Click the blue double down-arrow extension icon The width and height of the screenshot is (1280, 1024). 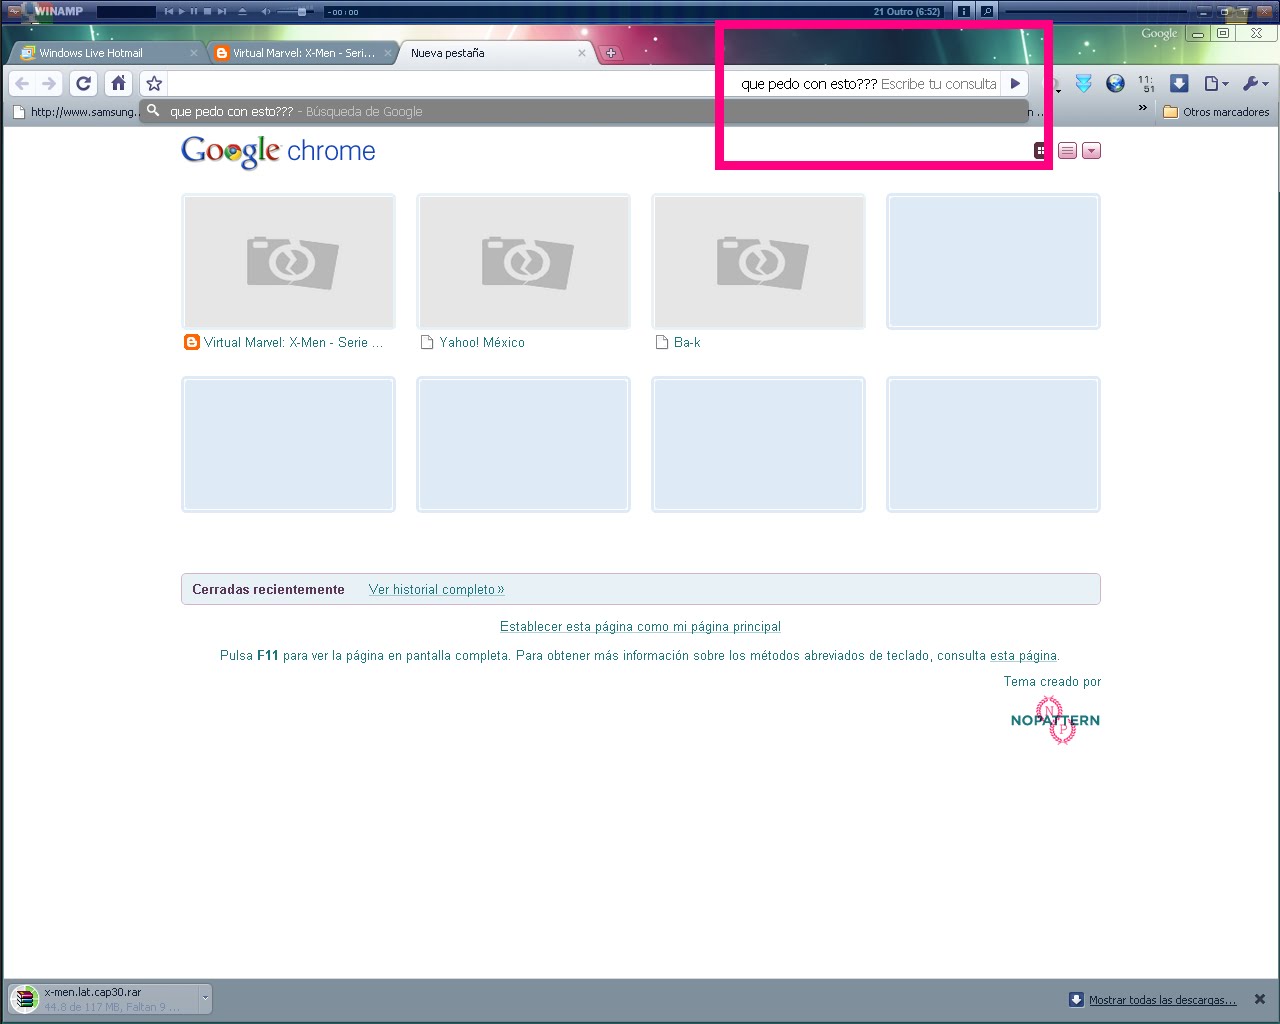(x=1083, y=84)
